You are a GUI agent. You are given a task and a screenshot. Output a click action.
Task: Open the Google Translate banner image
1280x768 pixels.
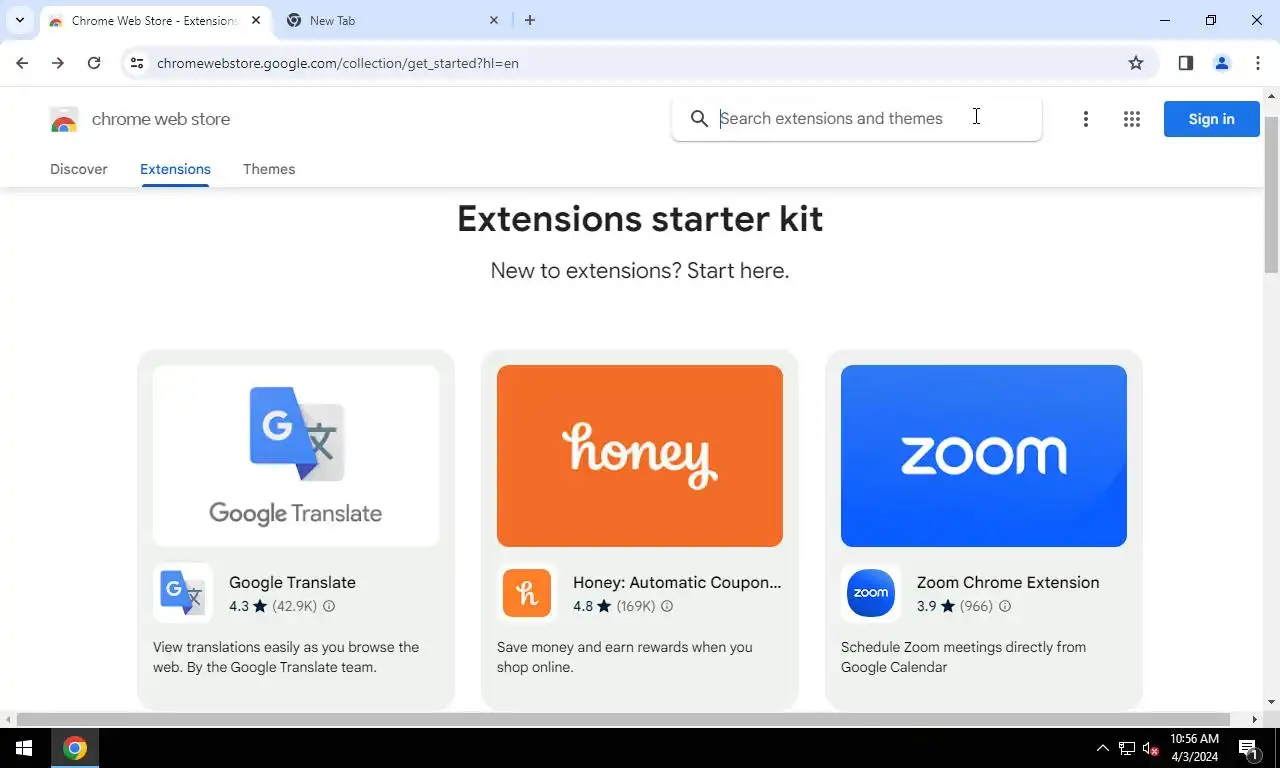tap(296, 456)
